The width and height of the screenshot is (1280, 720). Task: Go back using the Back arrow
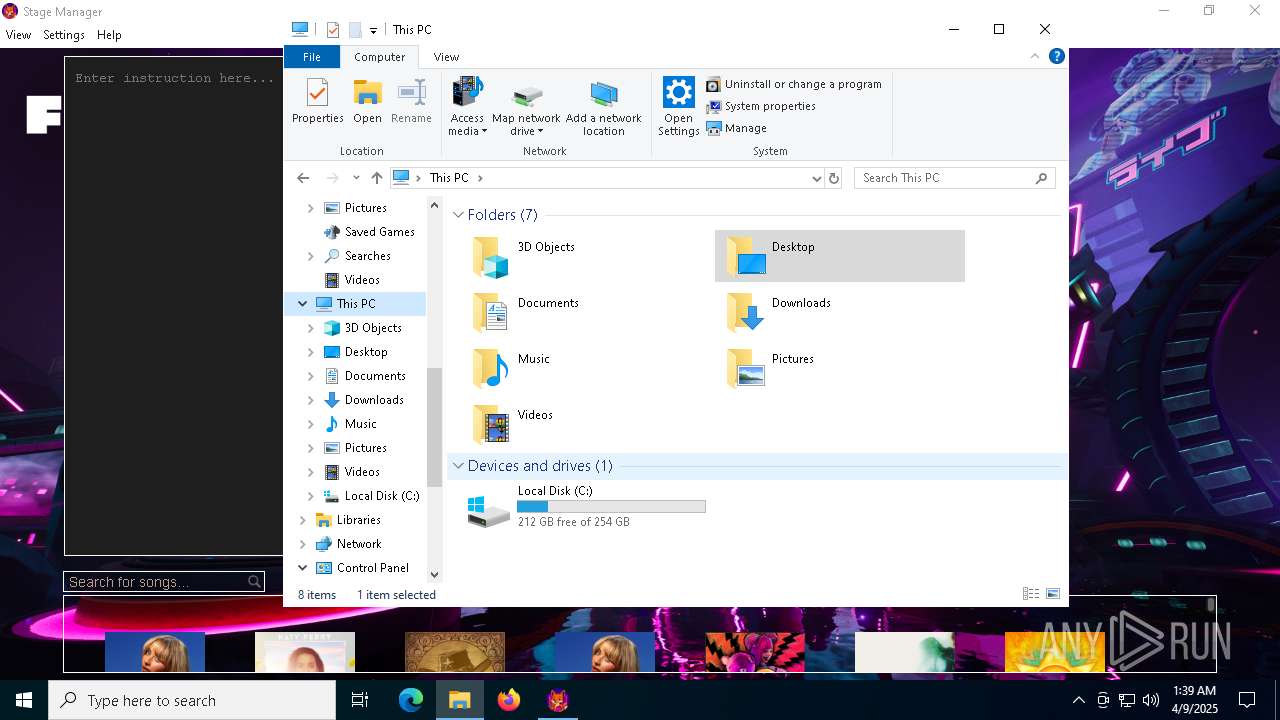[303, 178]
